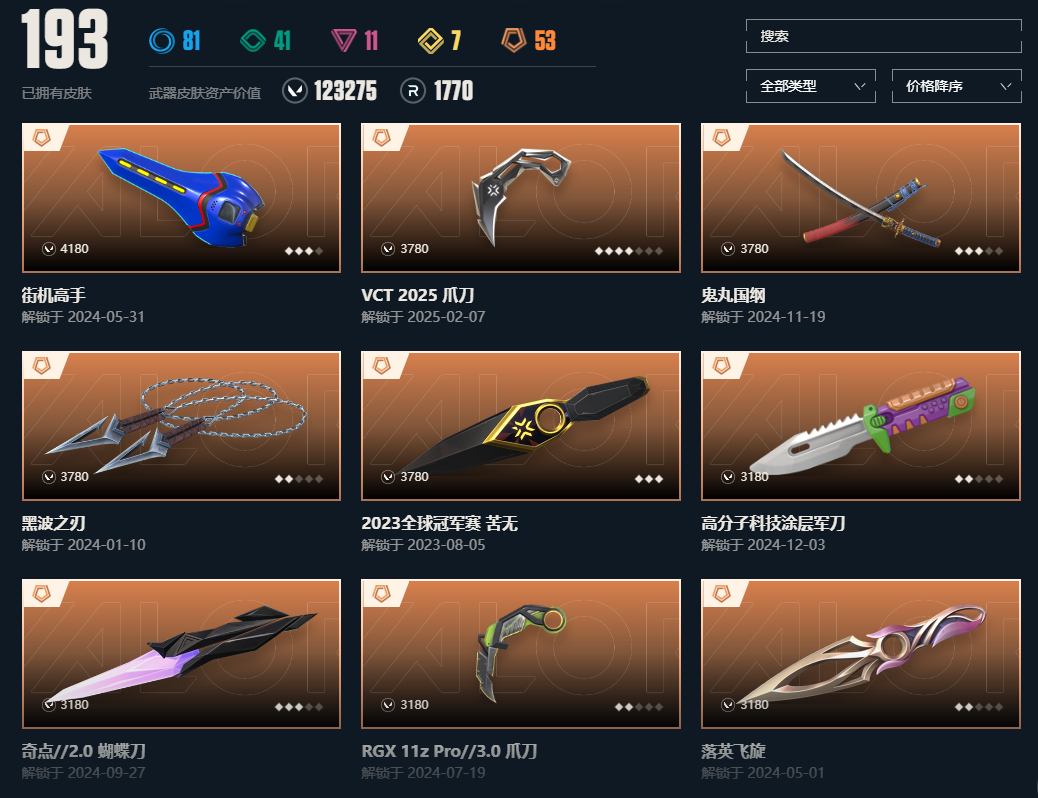Click the tier badge on the 街机高手 card

pos(42,137)
